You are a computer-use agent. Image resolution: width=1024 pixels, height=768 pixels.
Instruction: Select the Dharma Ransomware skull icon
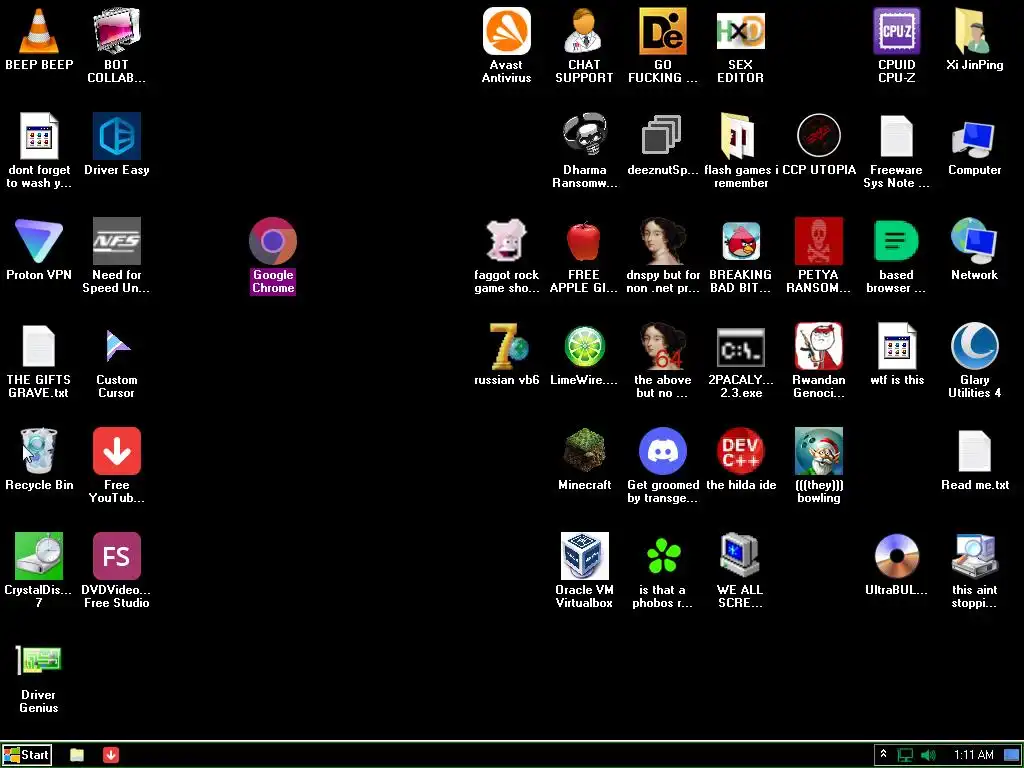pyautogui.click(x=584, y=136)
